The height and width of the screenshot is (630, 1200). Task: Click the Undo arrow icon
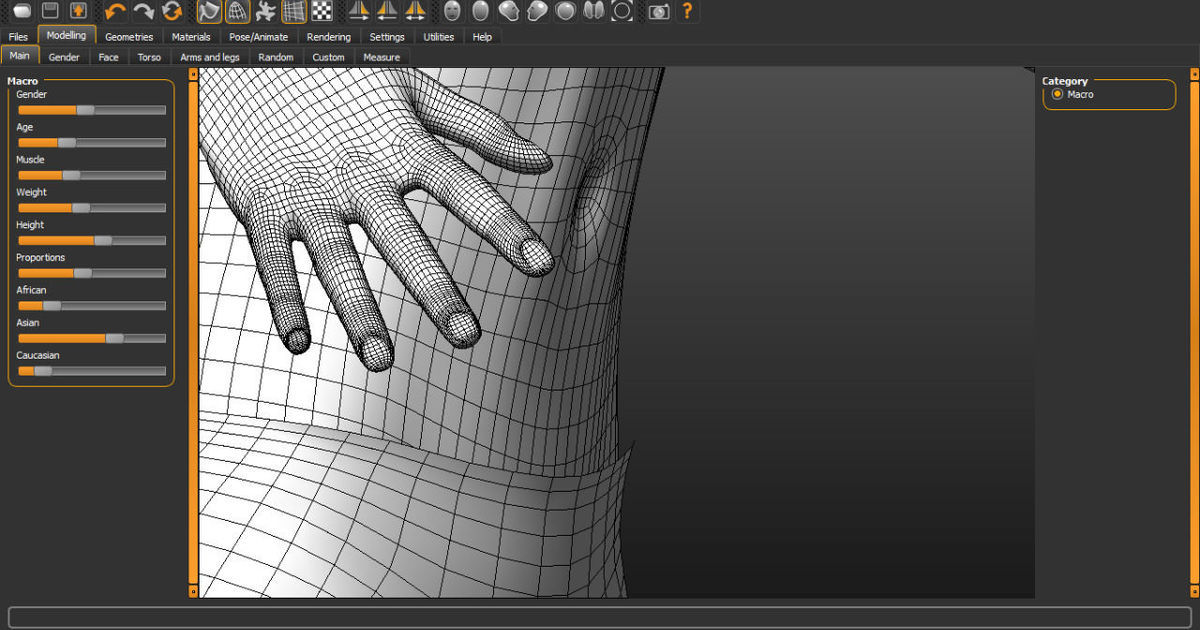[x=116, y=12]
